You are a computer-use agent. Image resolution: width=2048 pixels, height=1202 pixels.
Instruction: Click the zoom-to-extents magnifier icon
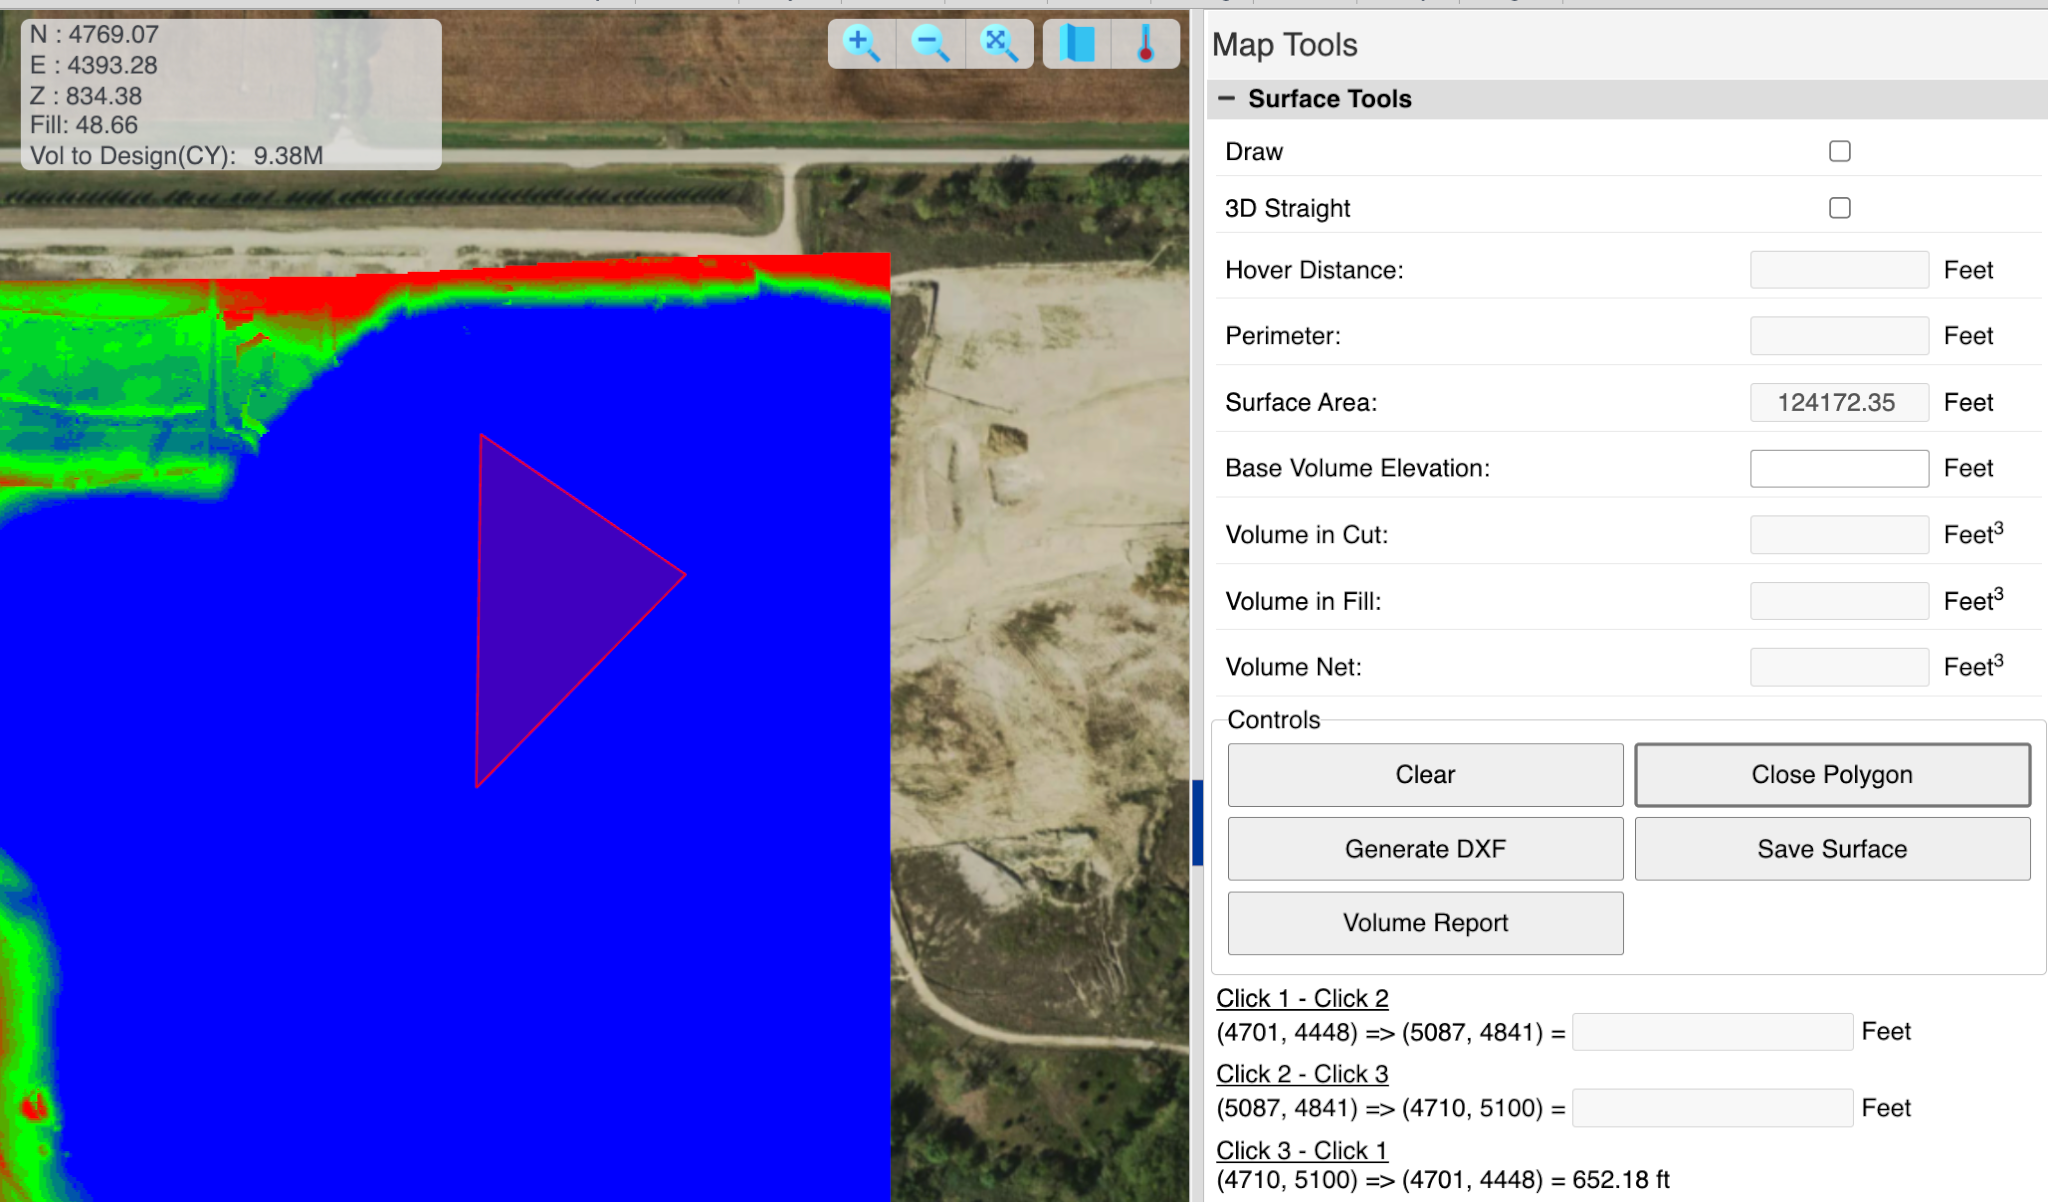coord(999,44)
